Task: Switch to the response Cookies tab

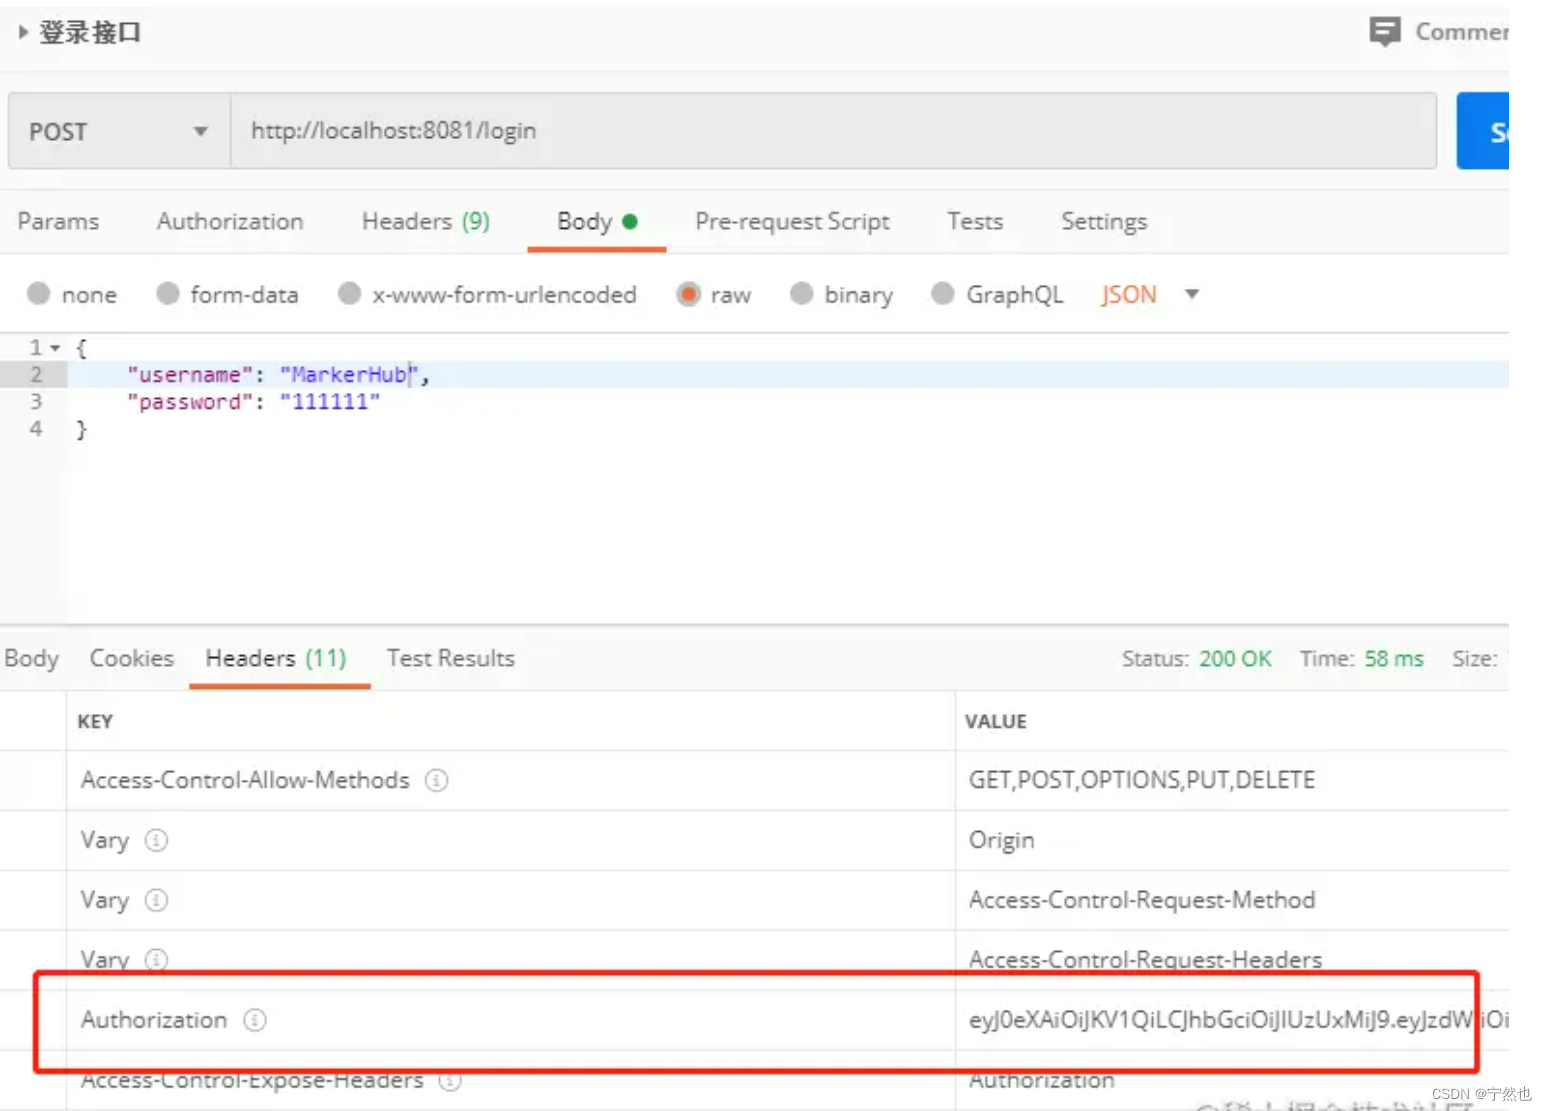Action: [132, 658]
